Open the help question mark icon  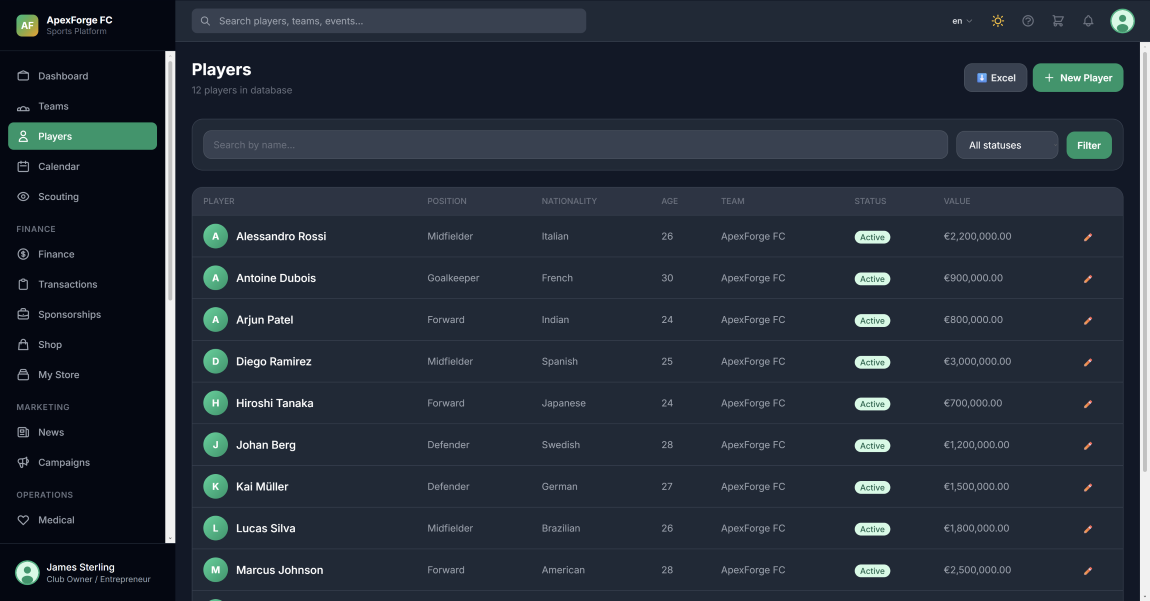point(1027,21)
